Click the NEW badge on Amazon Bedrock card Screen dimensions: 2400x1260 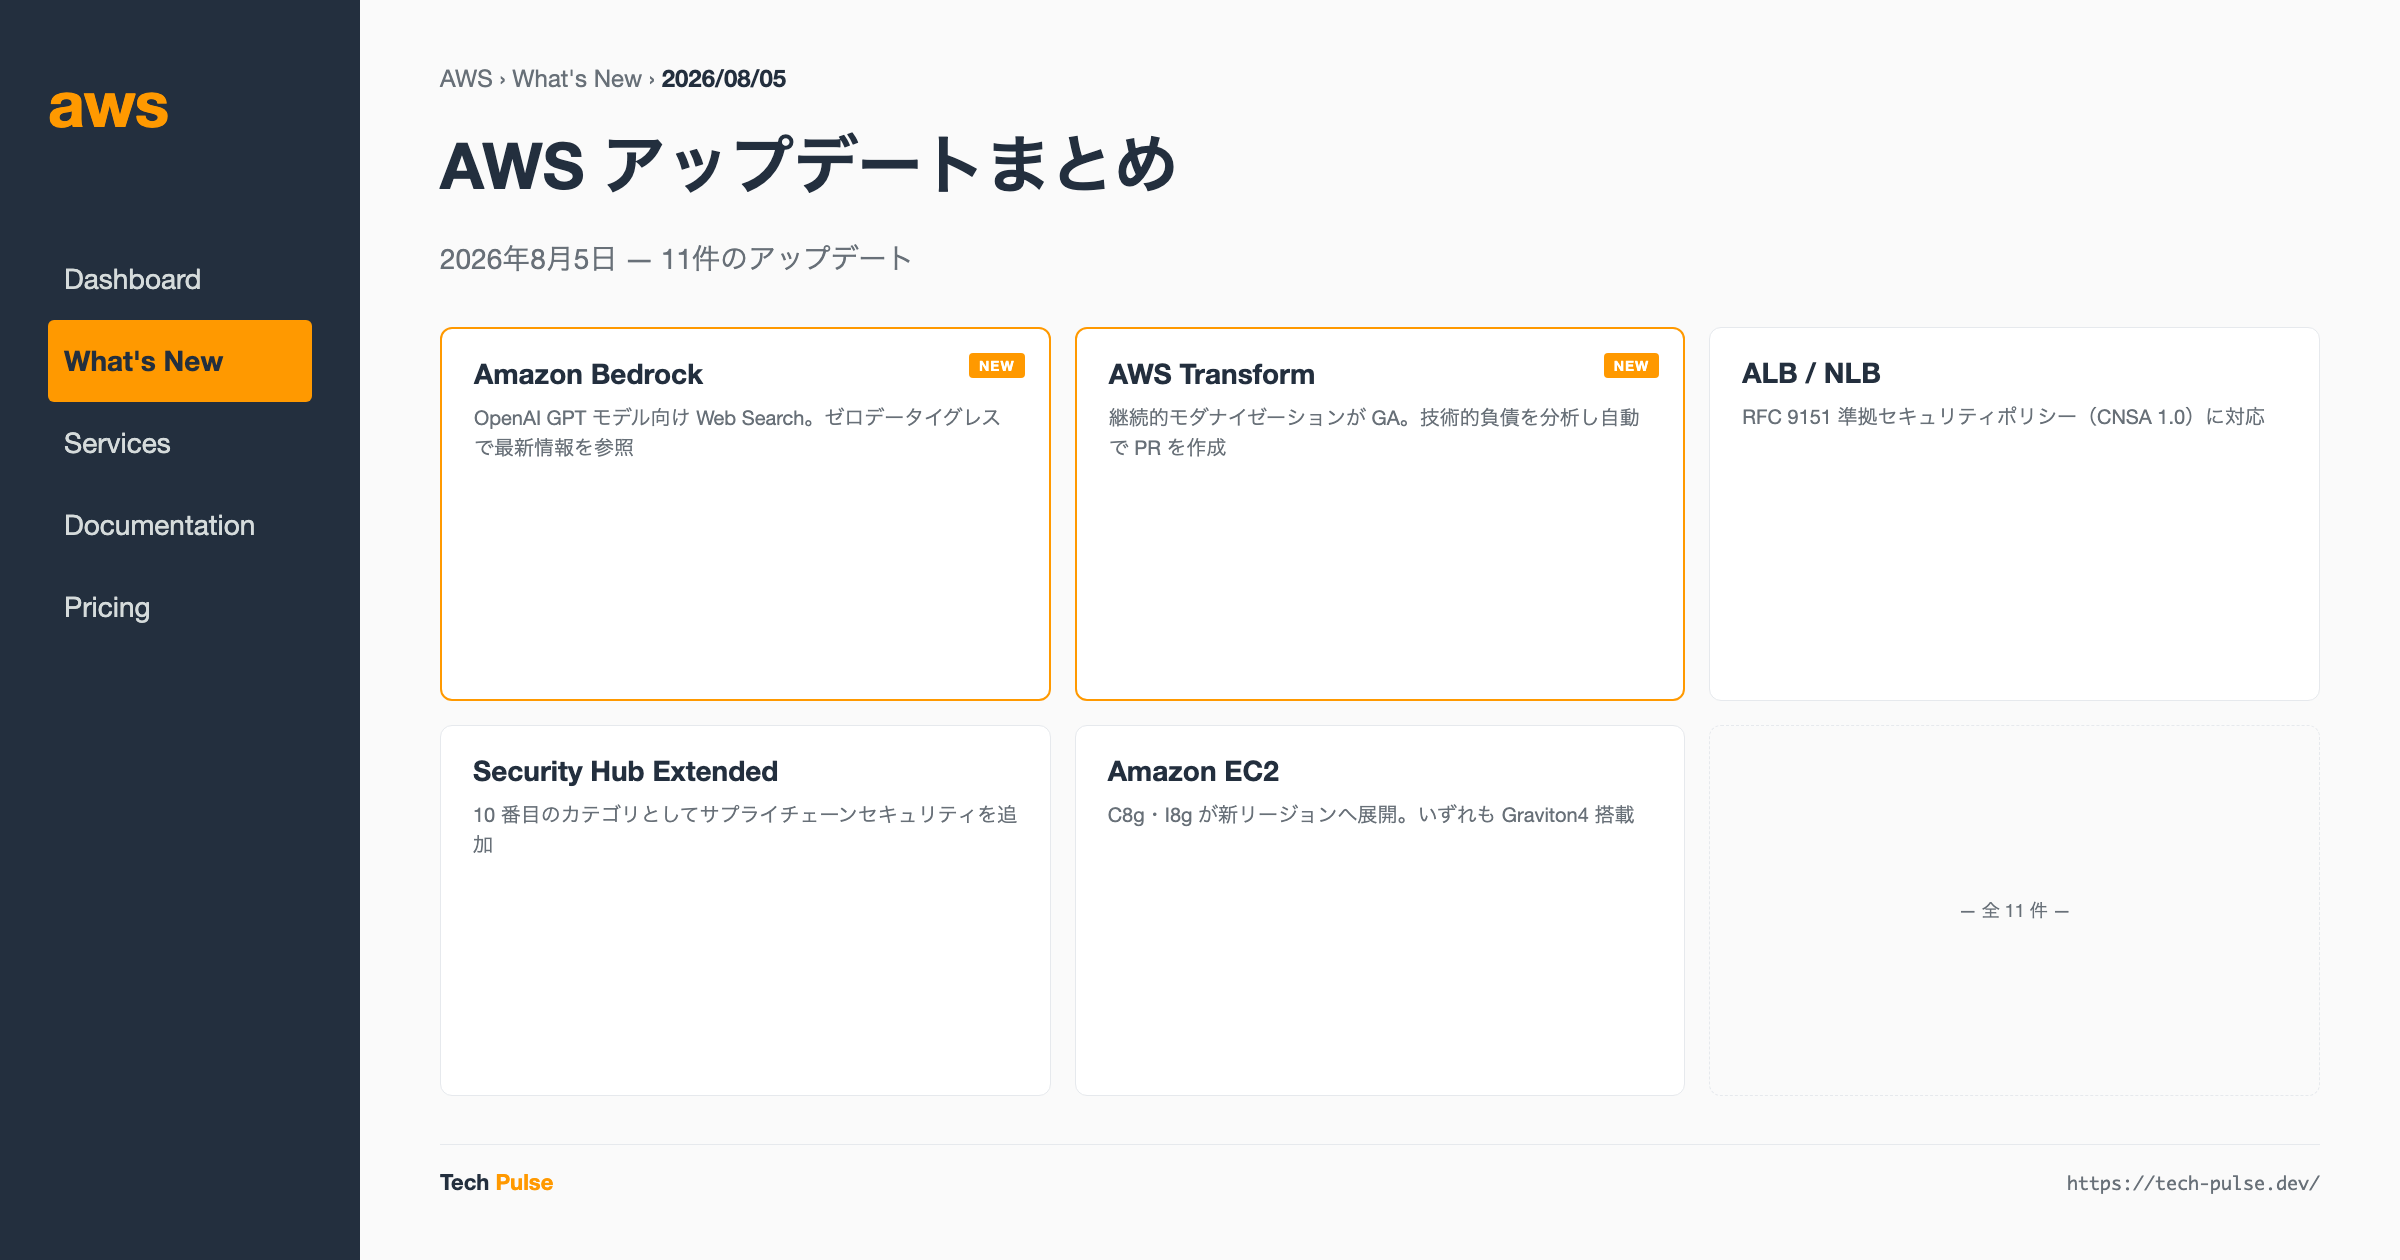coord(996,366)
